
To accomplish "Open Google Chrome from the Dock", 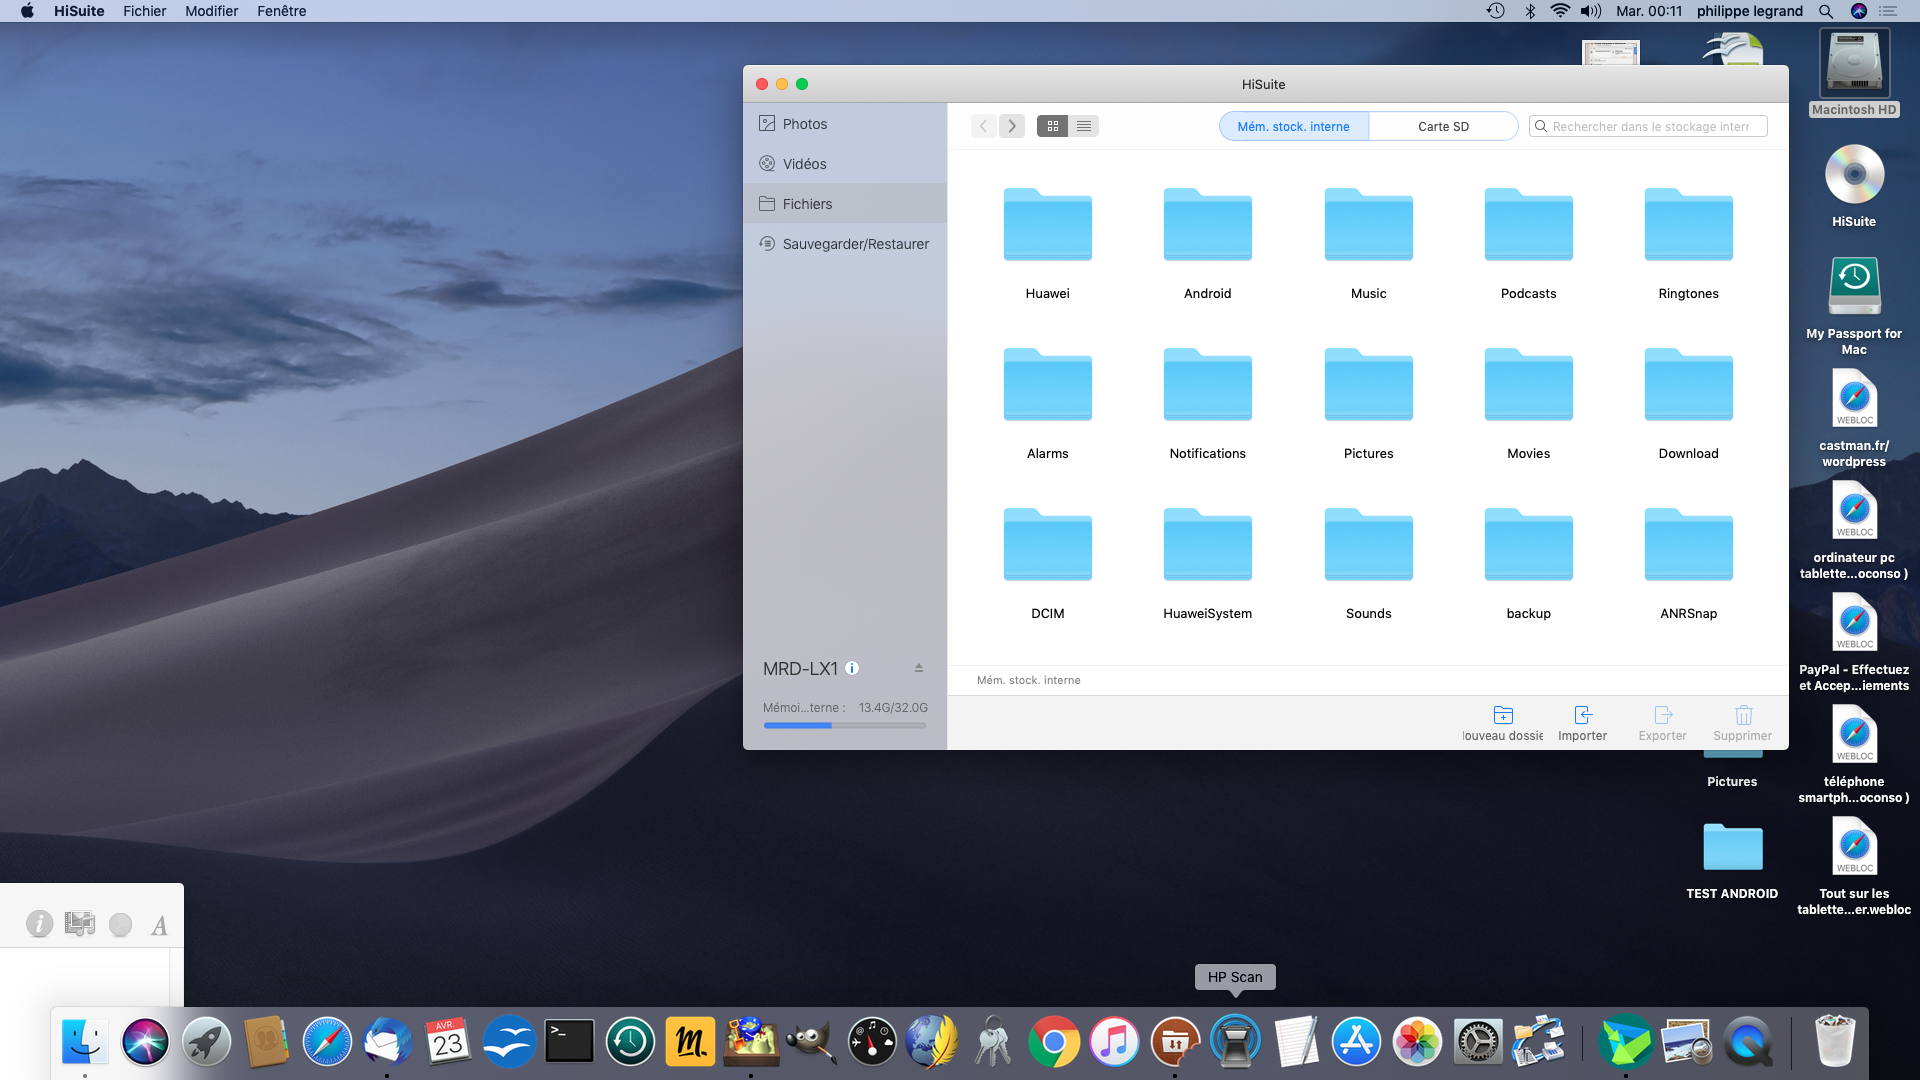I will (1053, 1042).
